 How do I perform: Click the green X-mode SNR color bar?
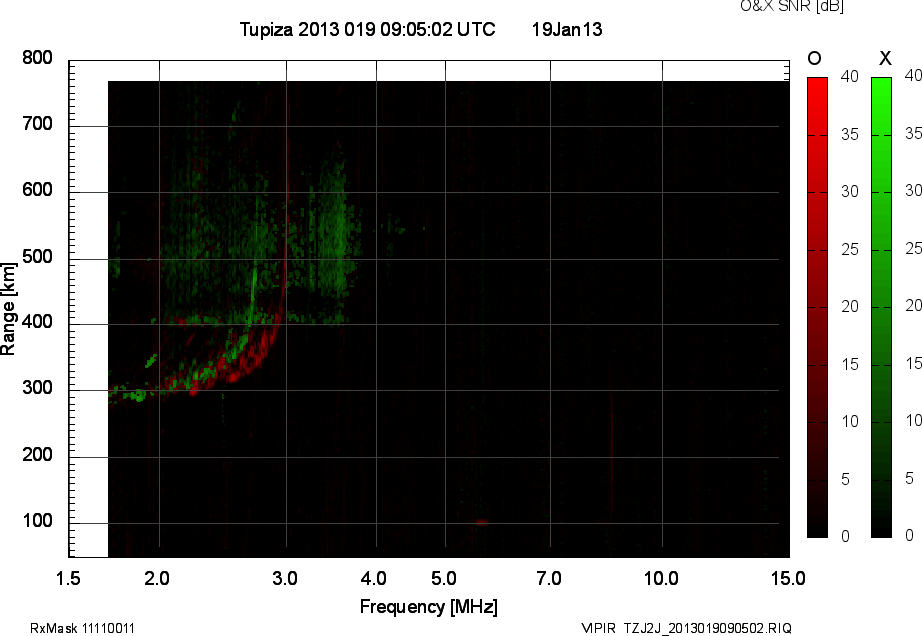(x=881, y=307)
